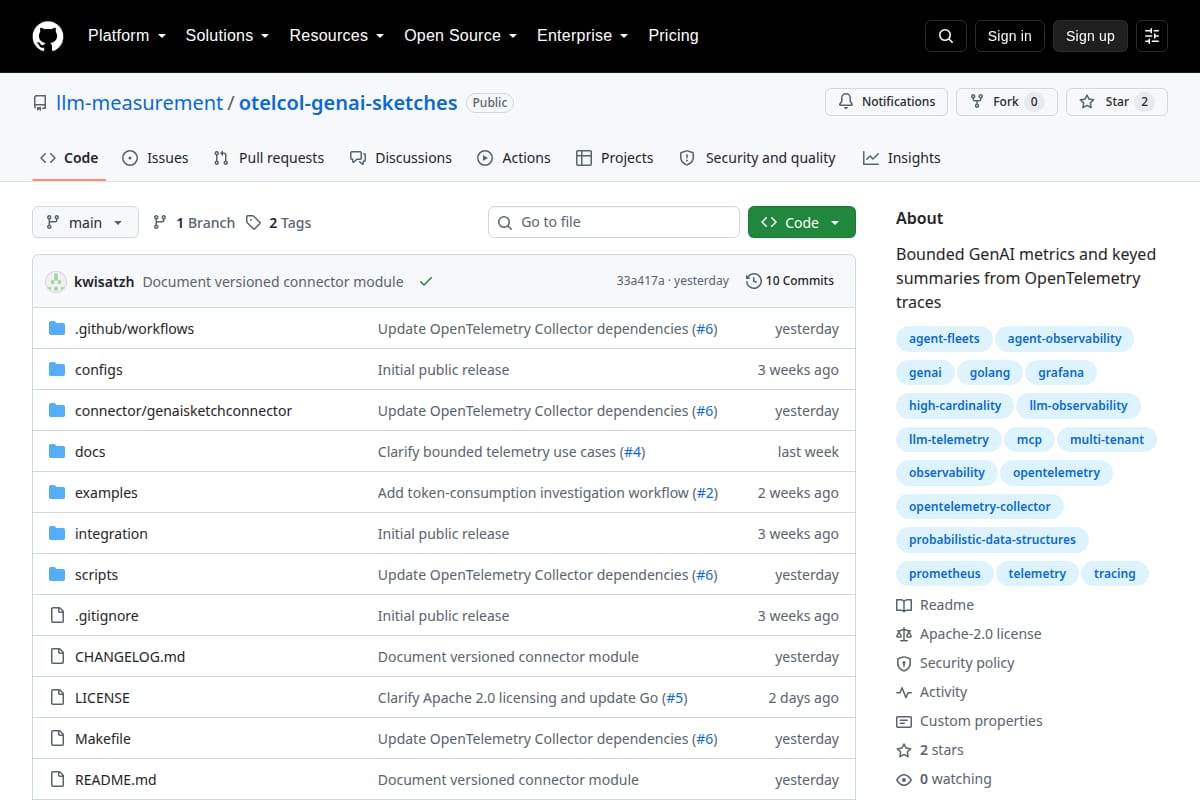1200x800 pixels.
Task: Click the Pricing link
Action: (673, 36)
